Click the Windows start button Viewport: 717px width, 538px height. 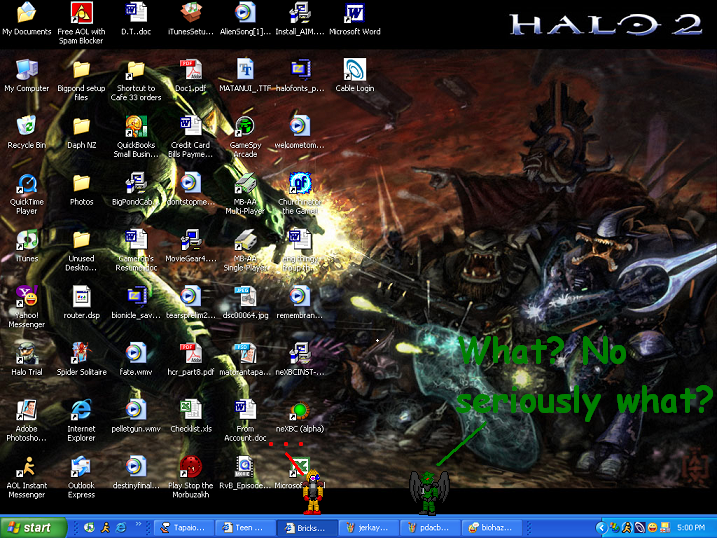tap(33, 527)
